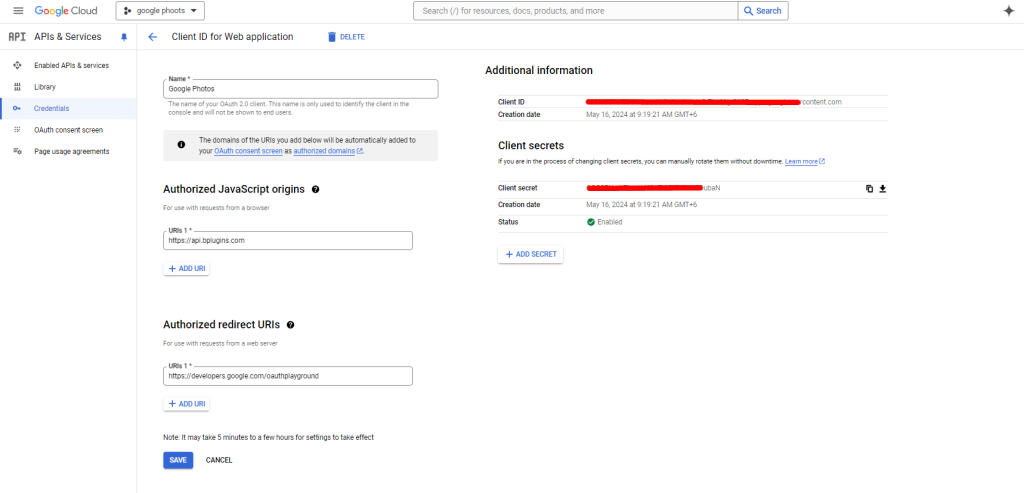Viewport: 1024px width, 493px height.
Task: Click the Google Cloud logo
Action: coord(66,11)
